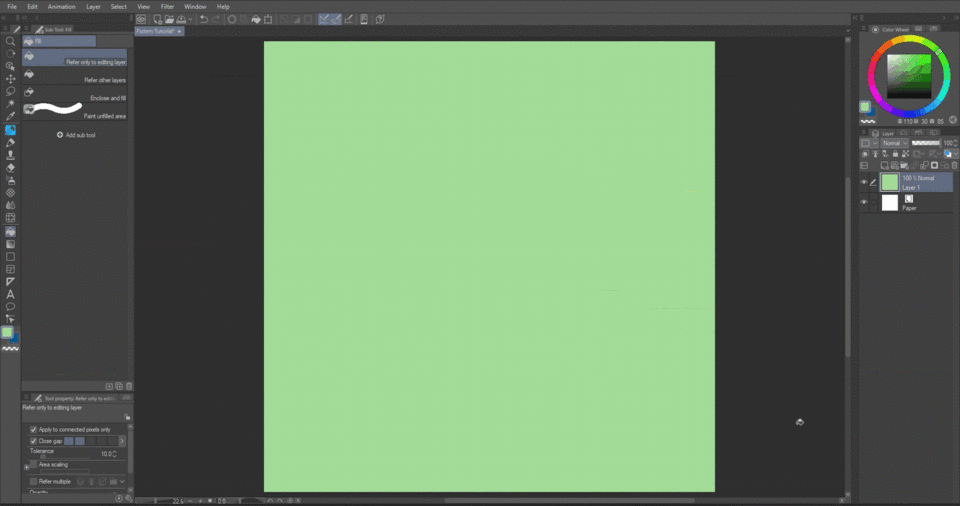Select the Zoom magnifier tool

point(10,41)
